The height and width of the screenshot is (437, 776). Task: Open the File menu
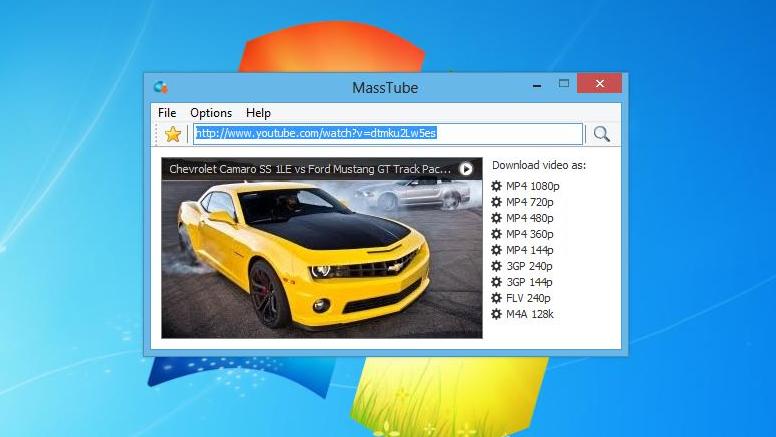[167, 113]
